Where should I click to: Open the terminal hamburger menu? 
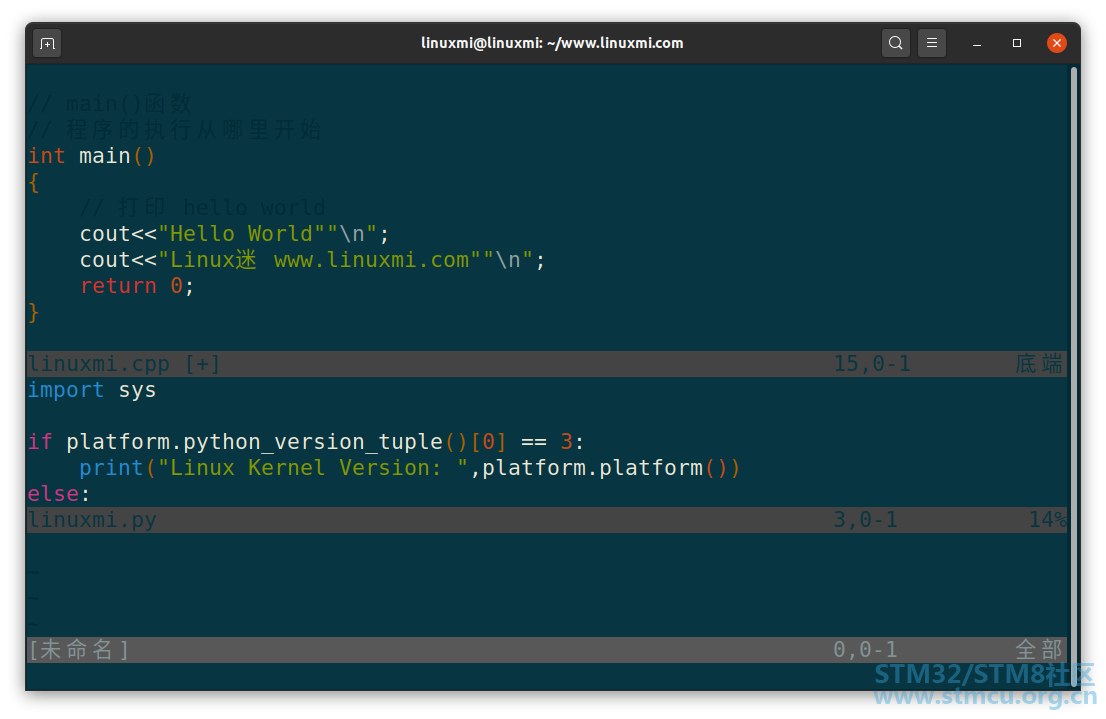click(x=931, y=43)
